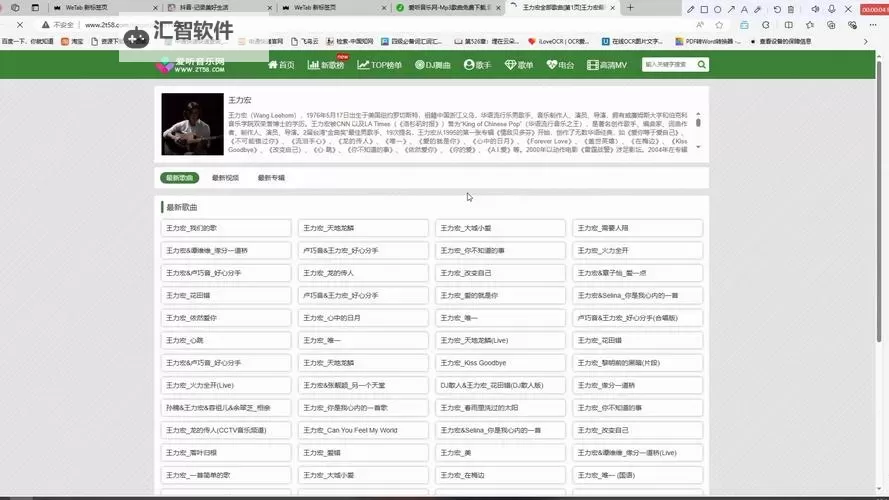The height and width of the screenshot is (500, 889).
Task: Open the DJ舞曲 section
Action: click(433, 65)
